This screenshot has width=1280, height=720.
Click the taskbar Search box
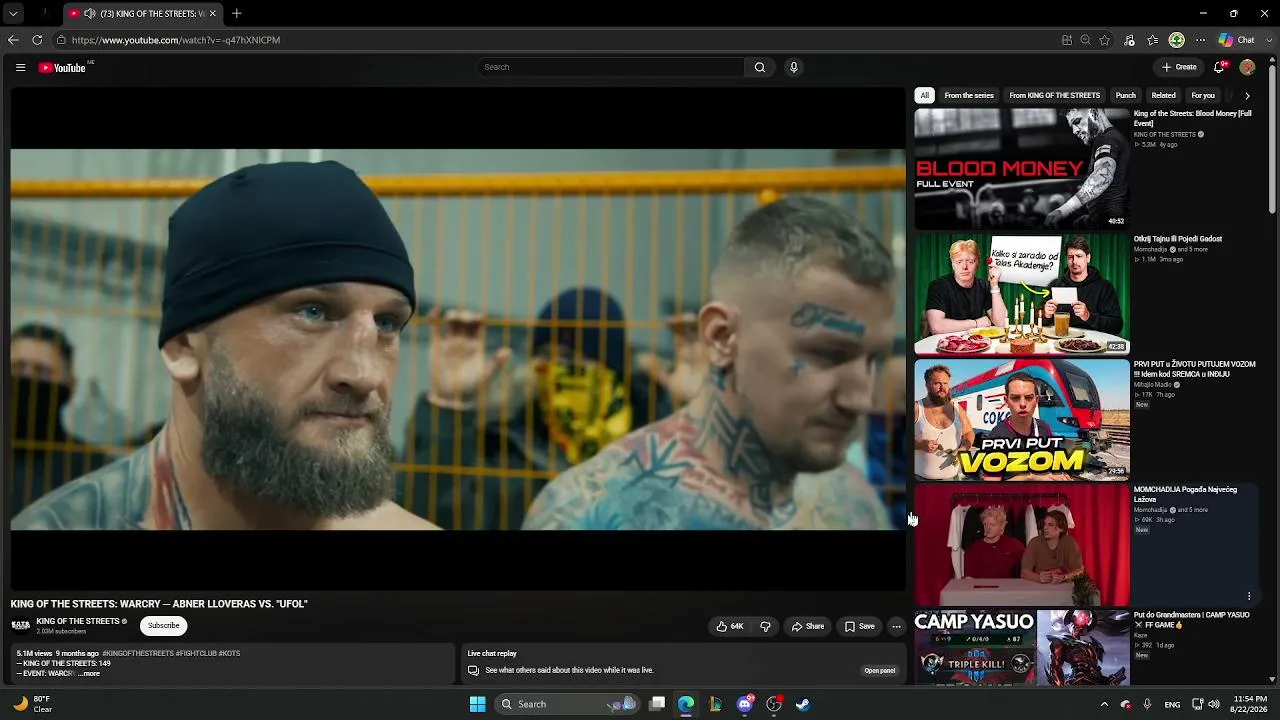click(x=567, y=704)
